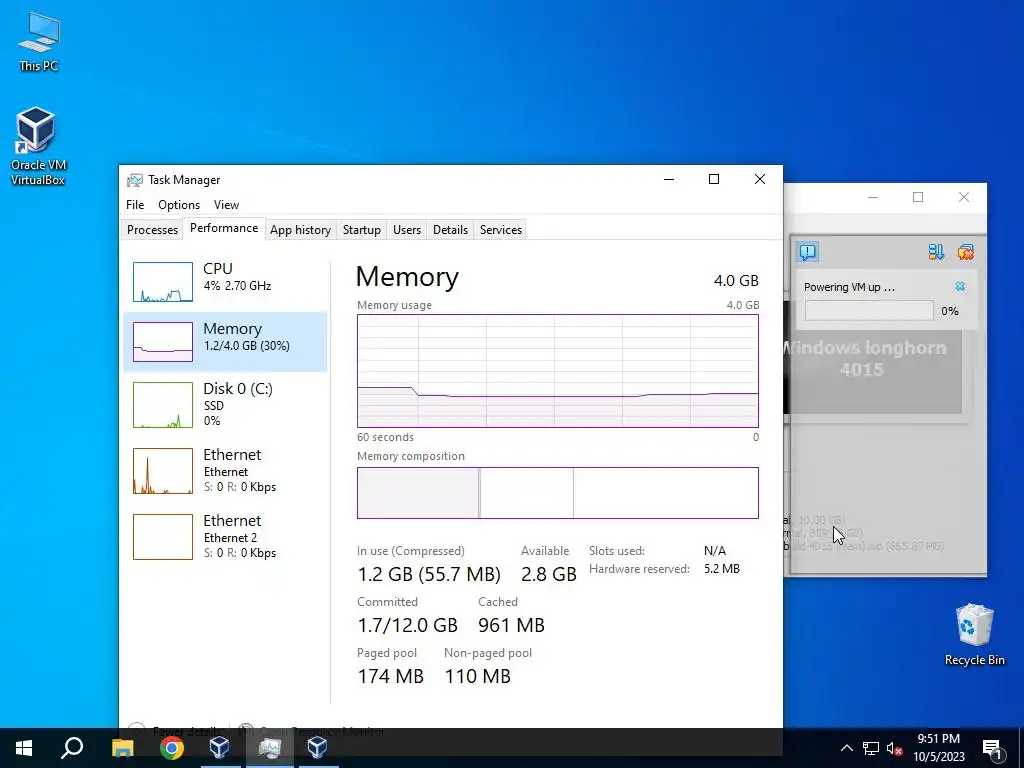Open notification center icon in VirtualBox window
This screenshot has width=1024, height=768.
click(x=808, y=251)
